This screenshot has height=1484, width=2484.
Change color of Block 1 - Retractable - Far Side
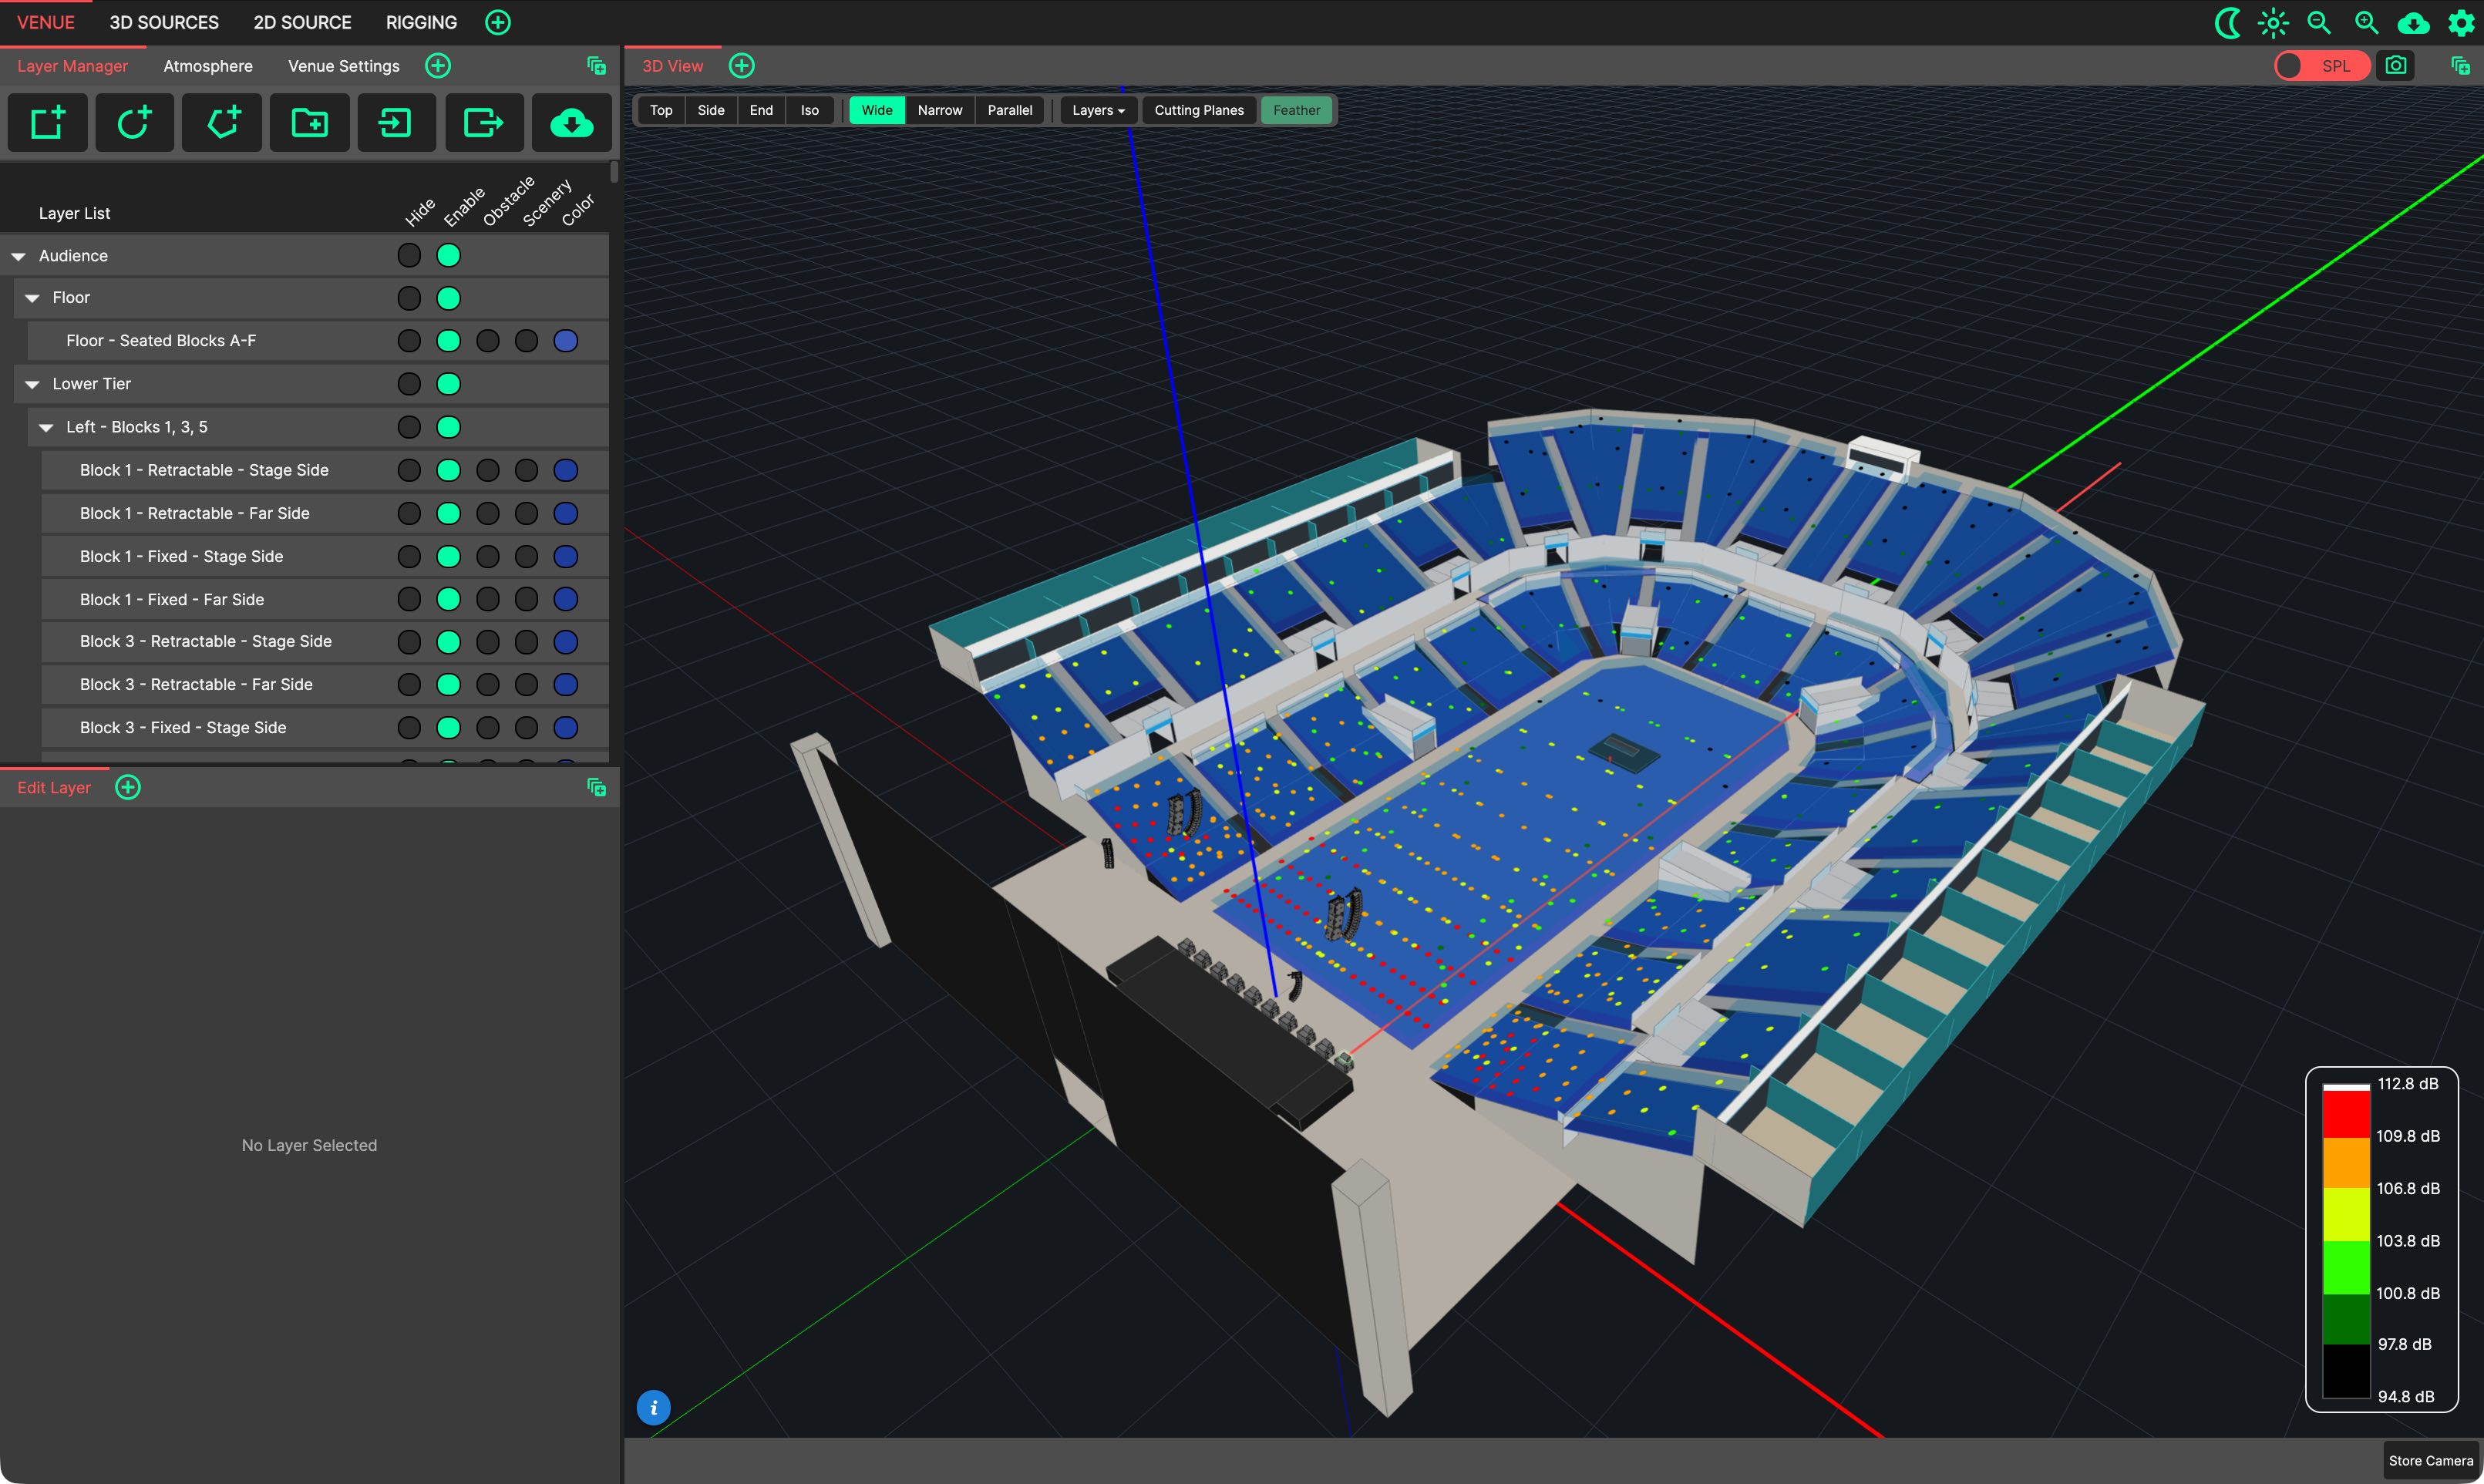(566, 513)
